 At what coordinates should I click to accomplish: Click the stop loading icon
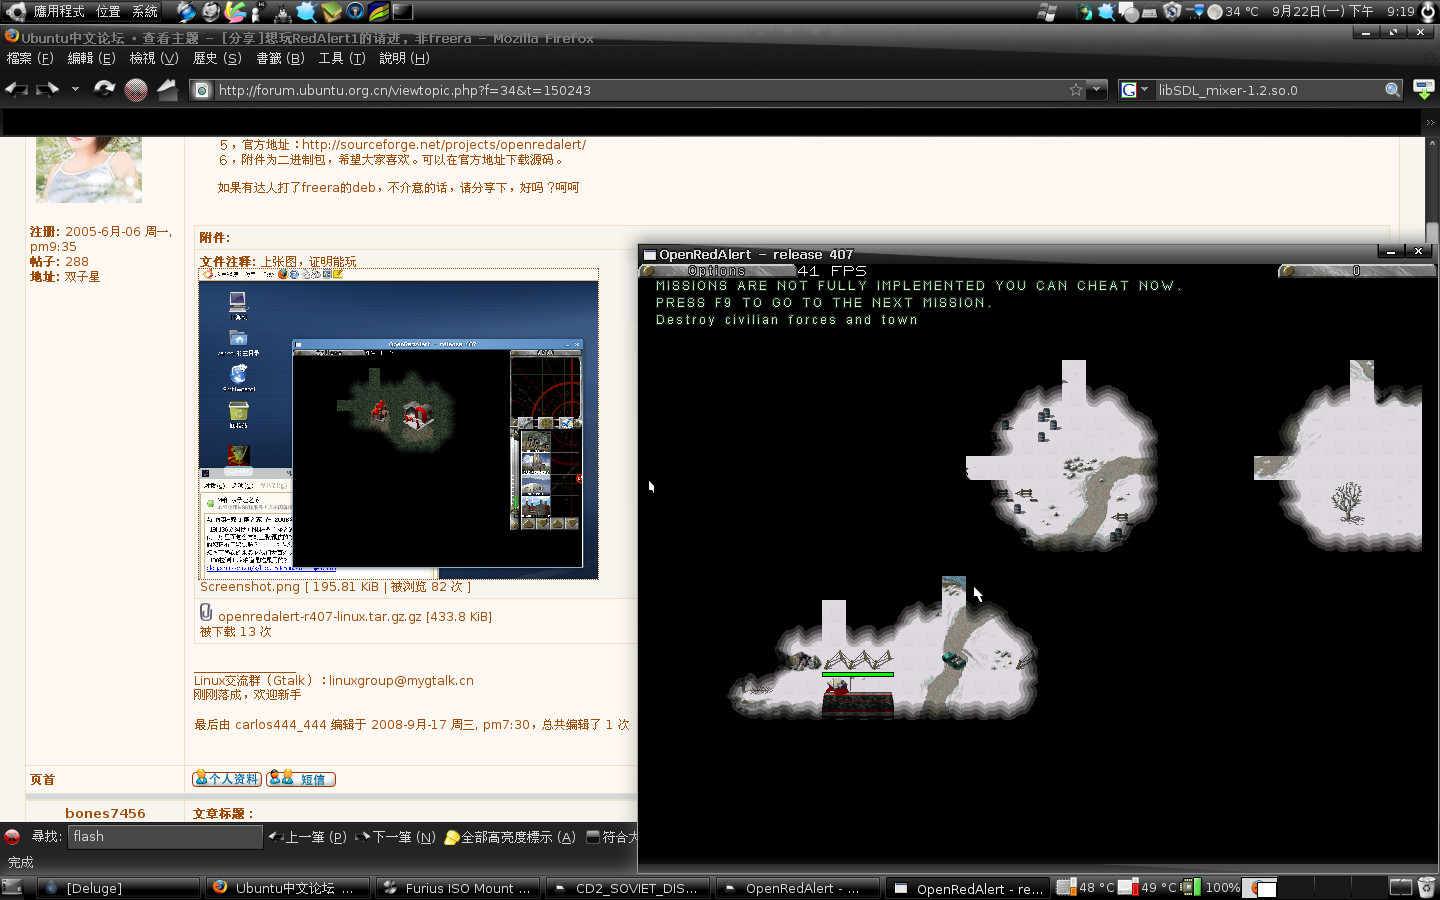(x=136, y=90)
